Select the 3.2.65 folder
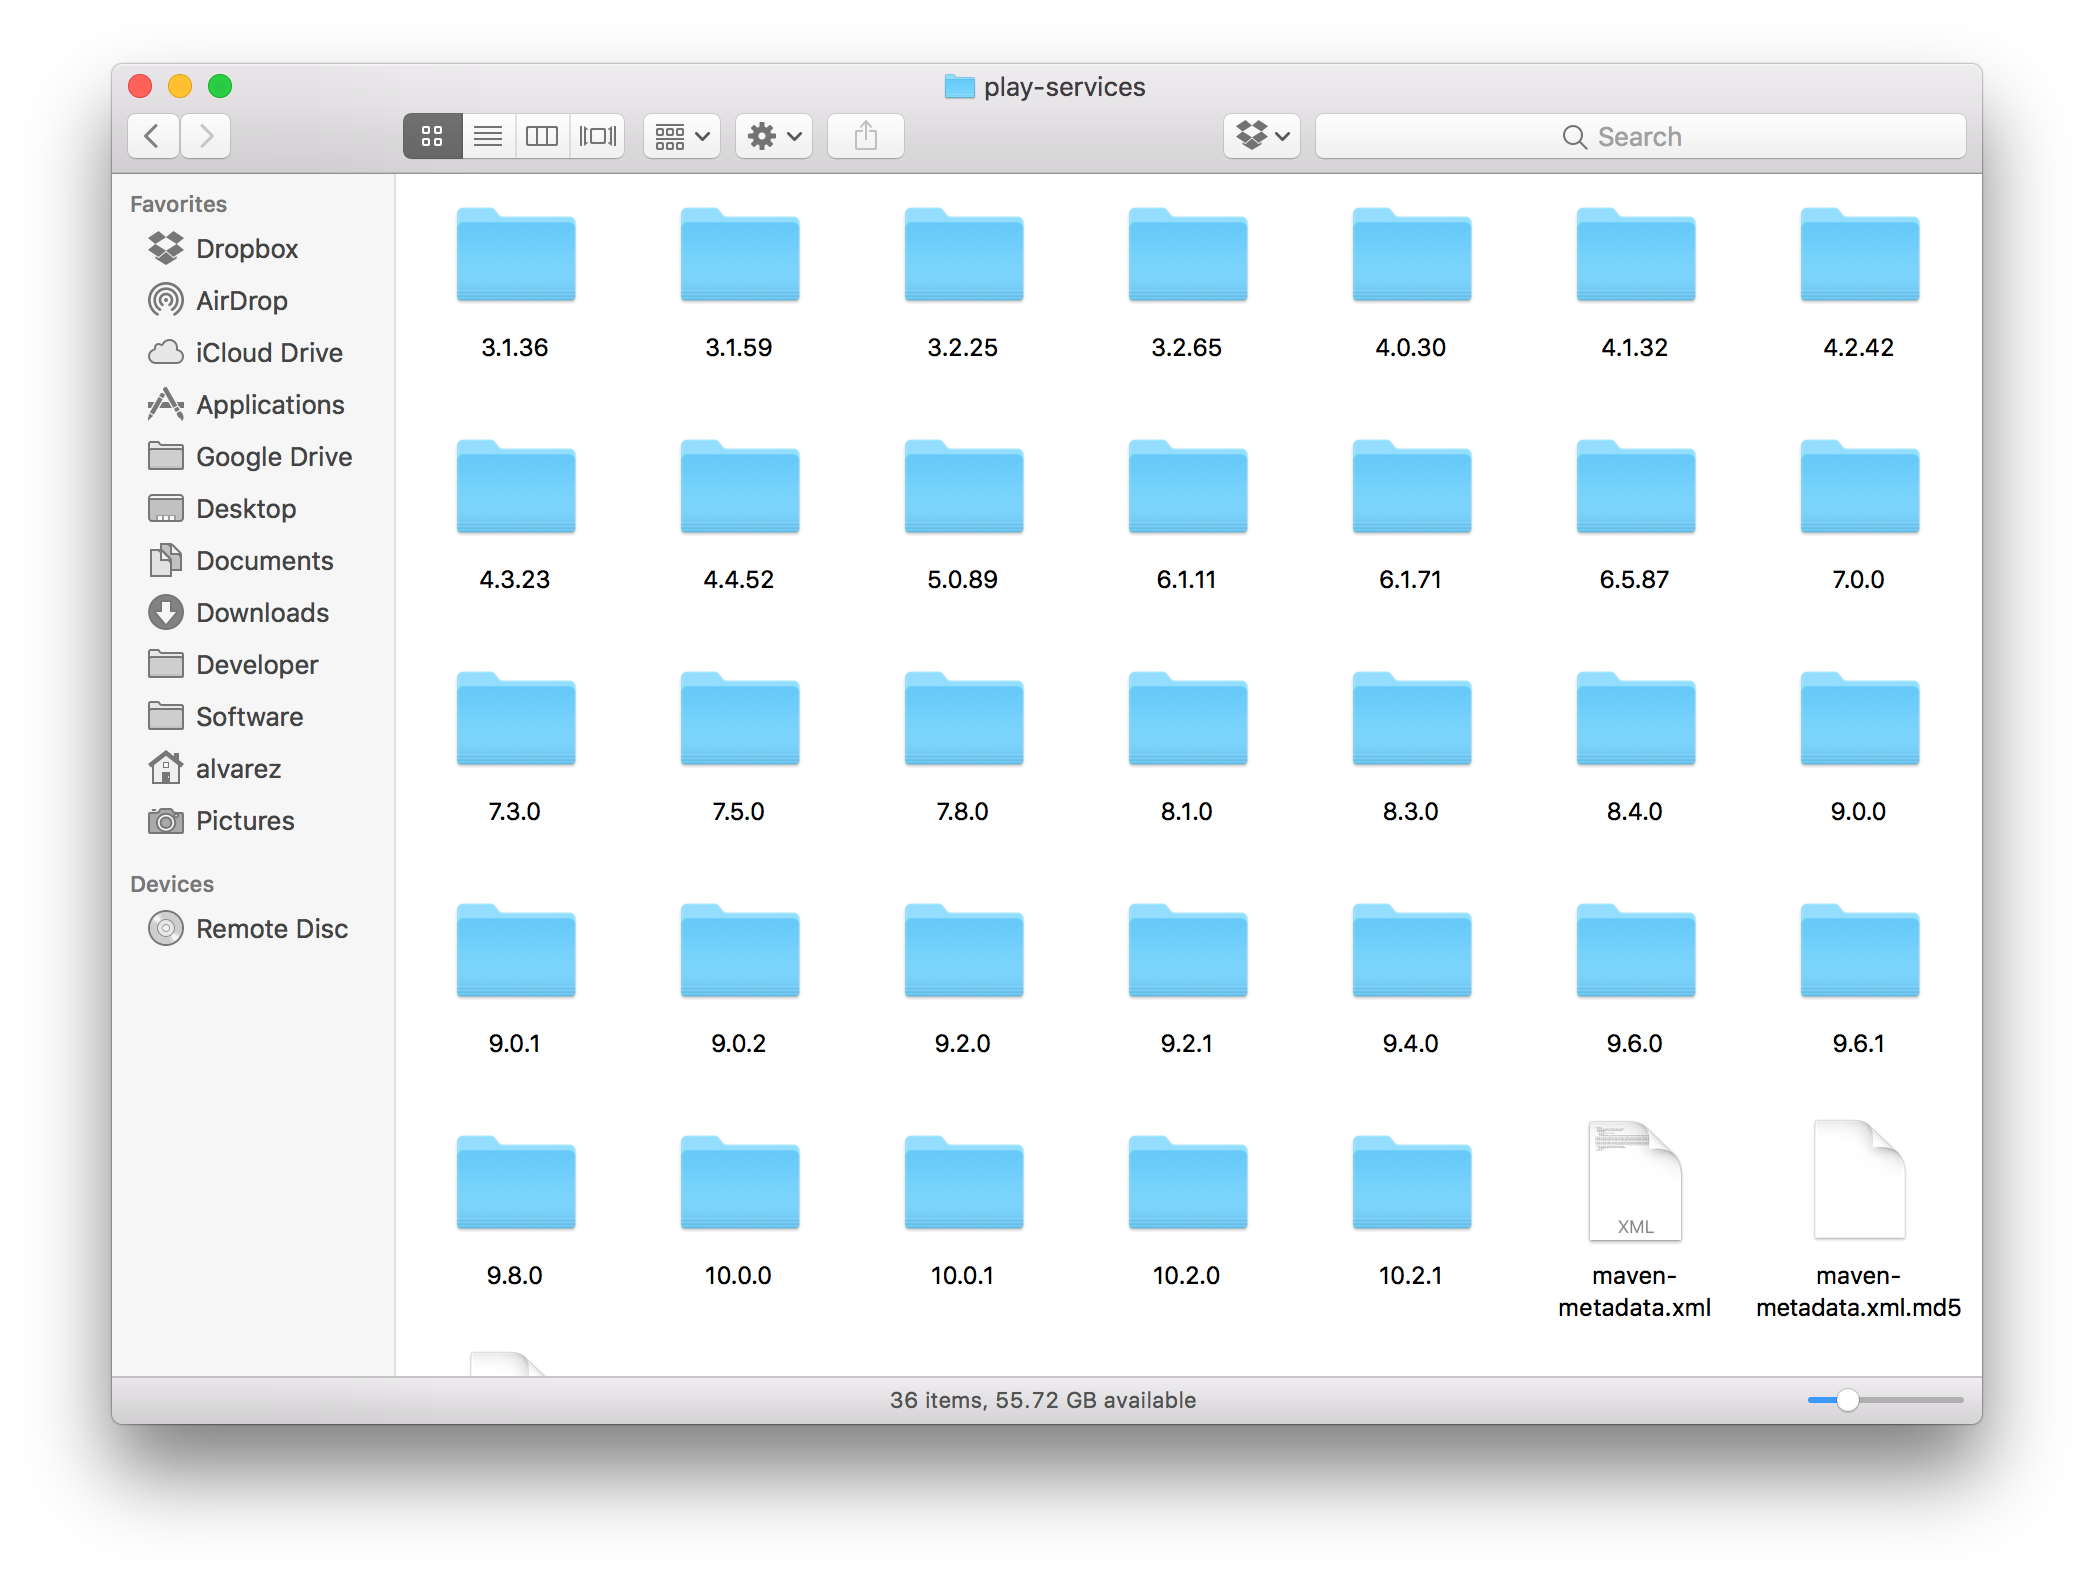2094x1584 pixels. tap(1188, 255)
